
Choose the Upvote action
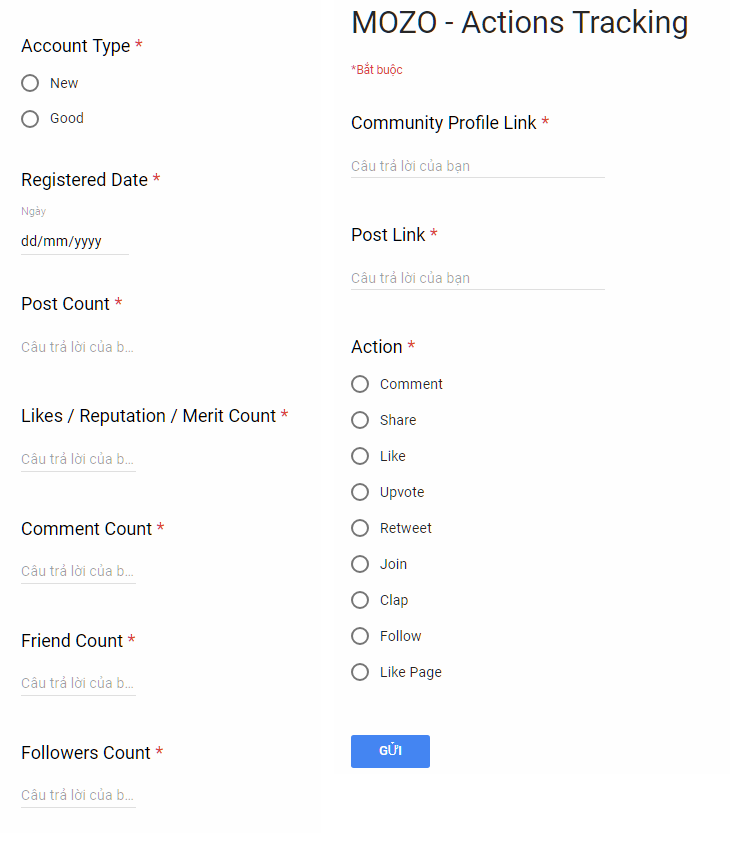360,492
